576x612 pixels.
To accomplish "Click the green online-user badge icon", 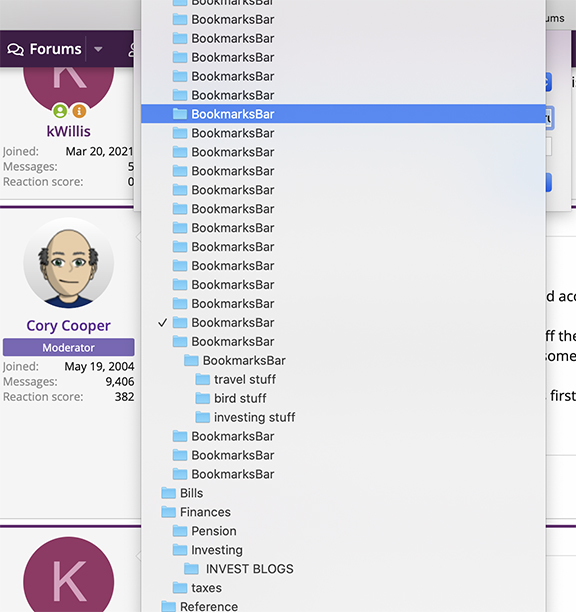I will tap(60, 111).
